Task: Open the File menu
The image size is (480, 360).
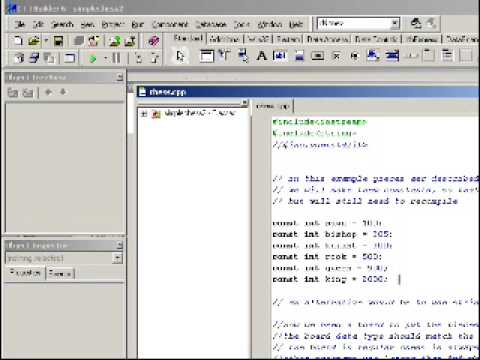Action: tap(20, 24)
